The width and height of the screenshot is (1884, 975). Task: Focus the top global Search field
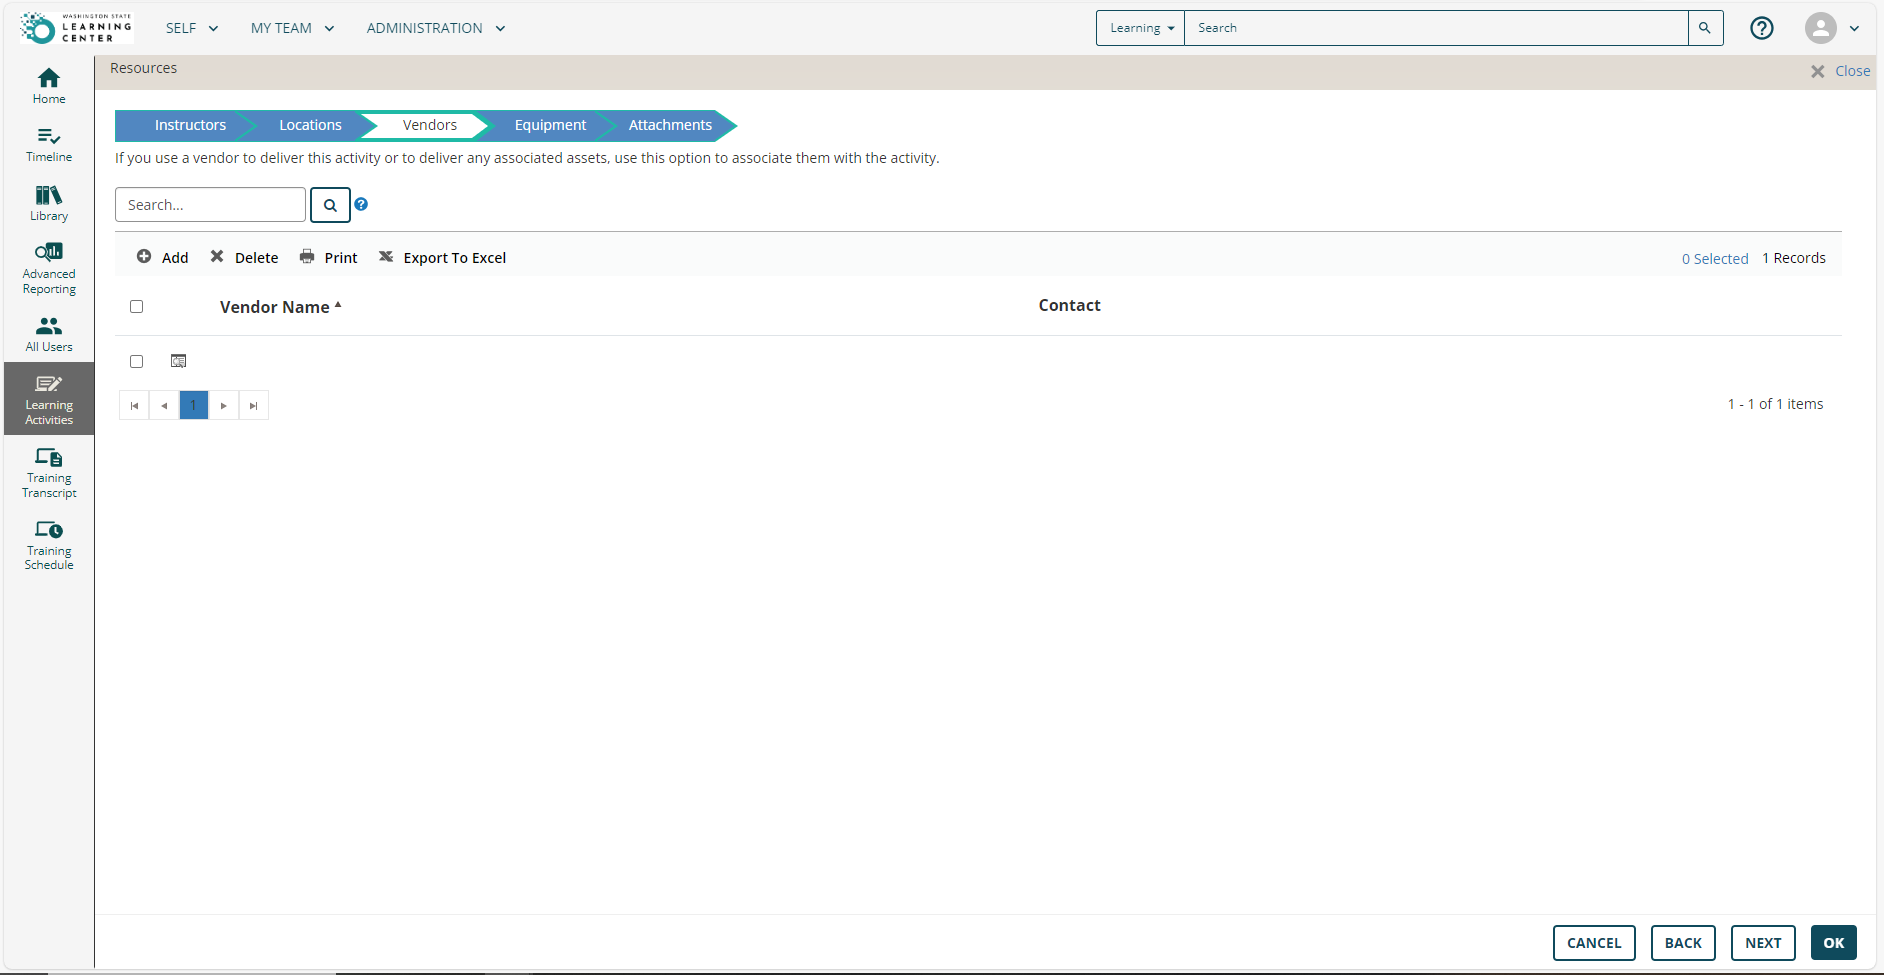[1436, 28]
